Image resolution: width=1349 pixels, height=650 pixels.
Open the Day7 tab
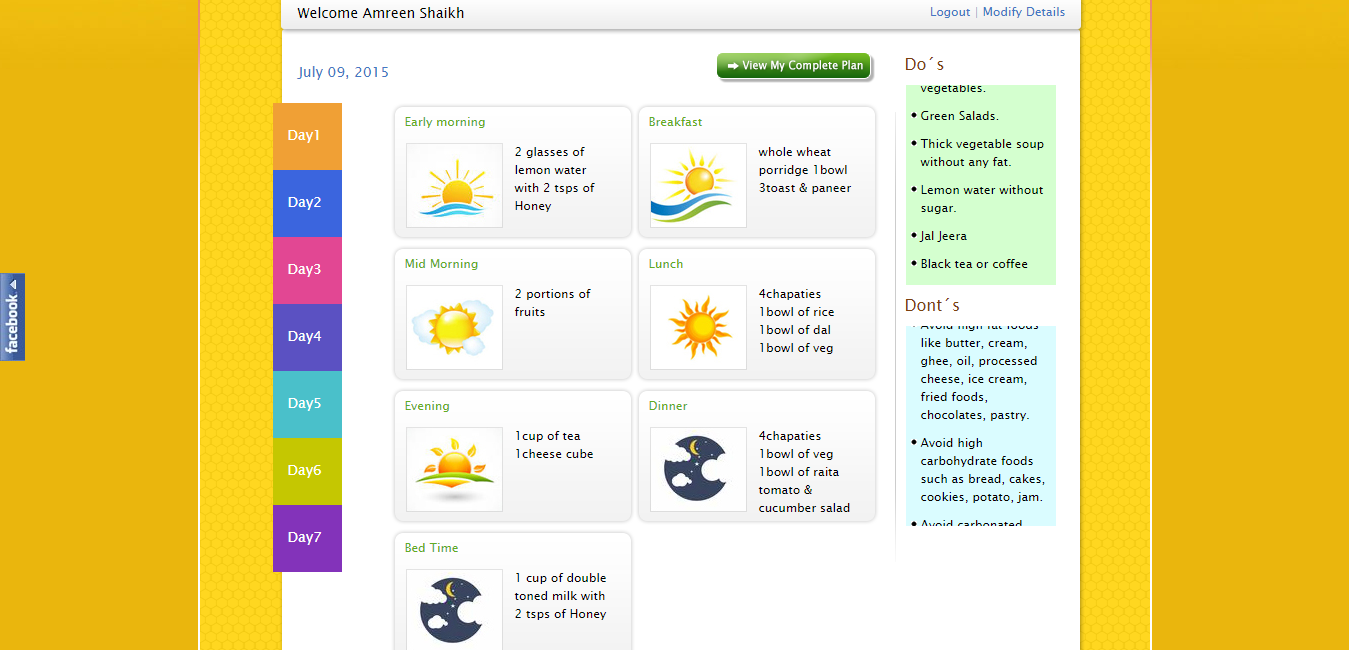306,538
